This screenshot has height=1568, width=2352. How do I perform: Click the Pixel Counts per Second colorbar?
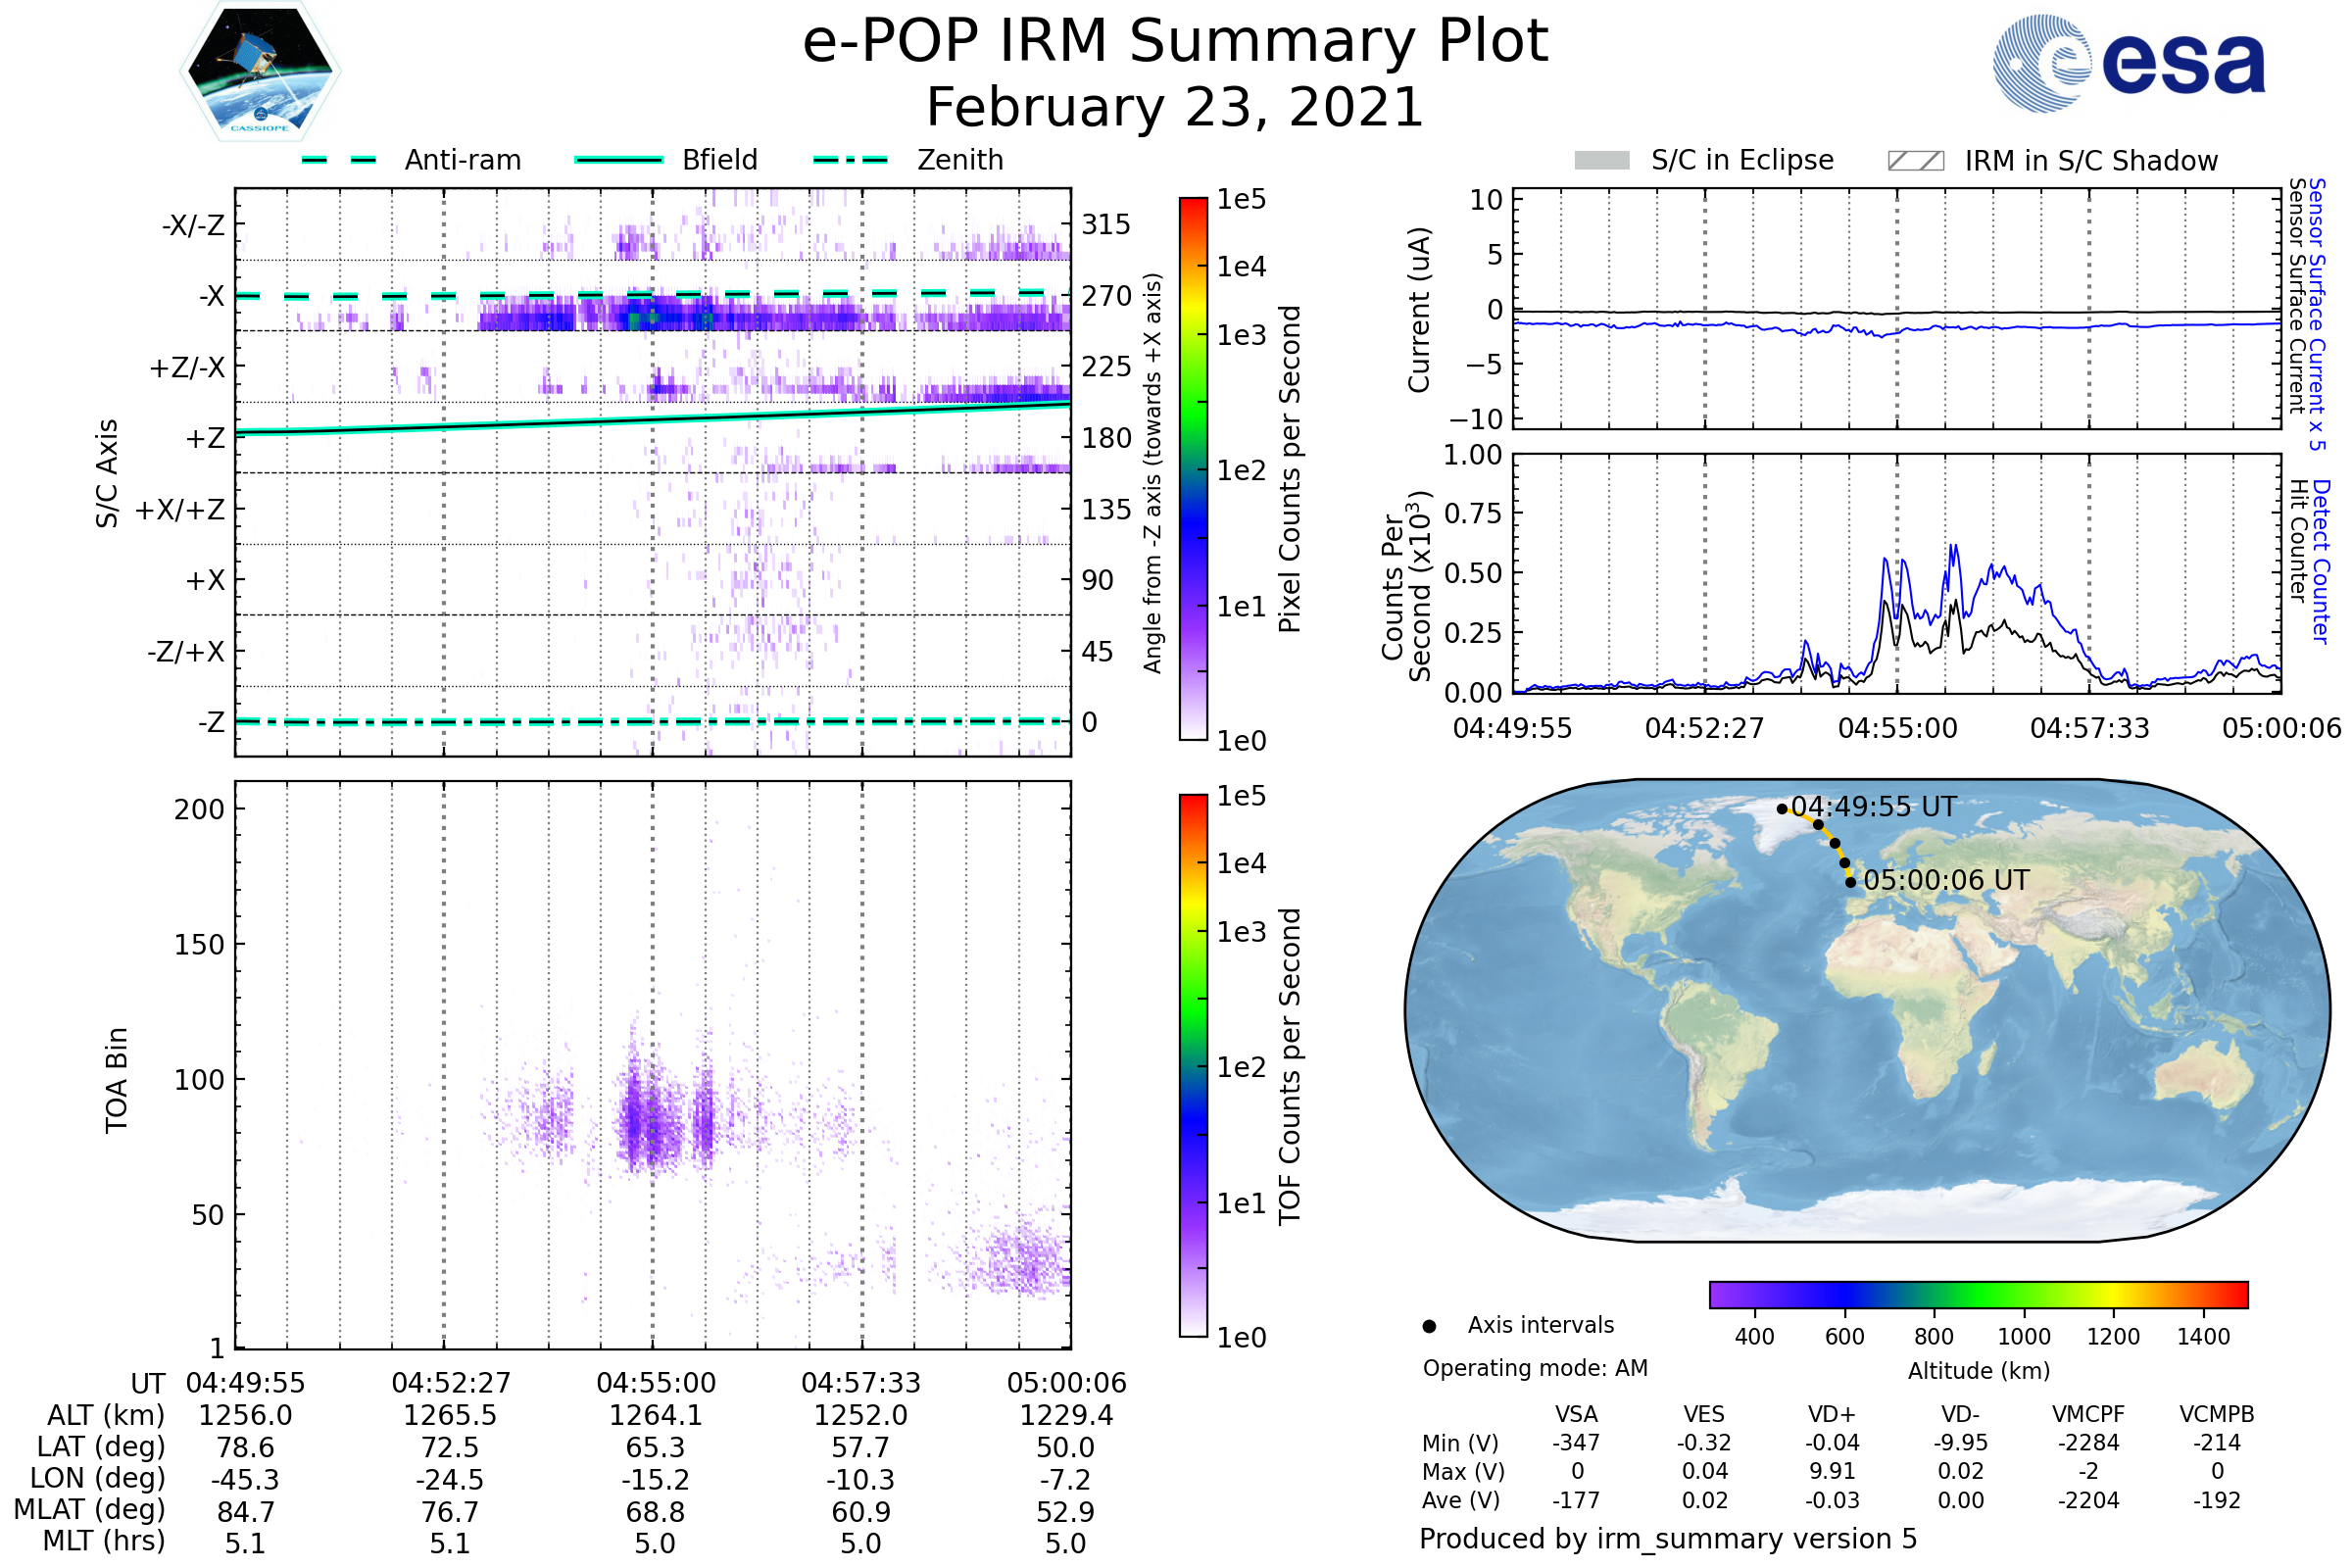(1193, 469)
